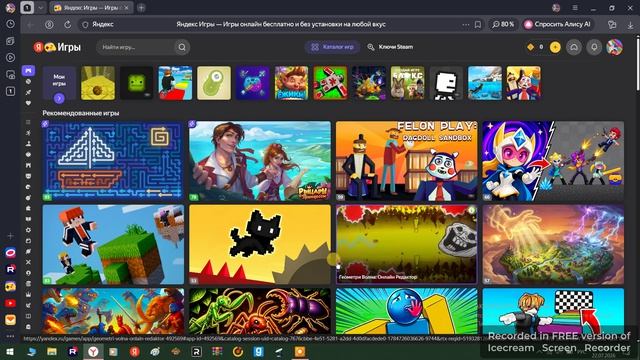Open the tab group counter button

click(27, 7)
